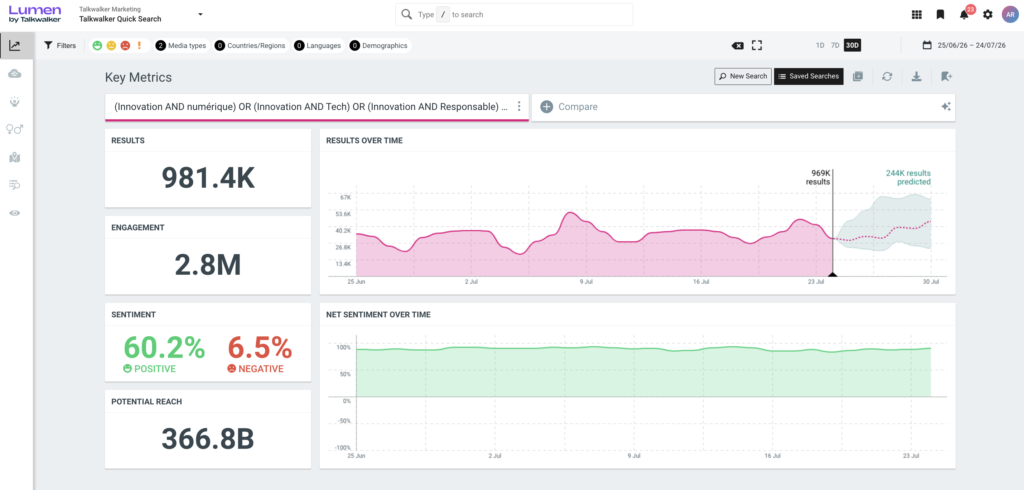Select the 1D time range
This screenshot has height=490, width=1024.
[x=820, y=46]
